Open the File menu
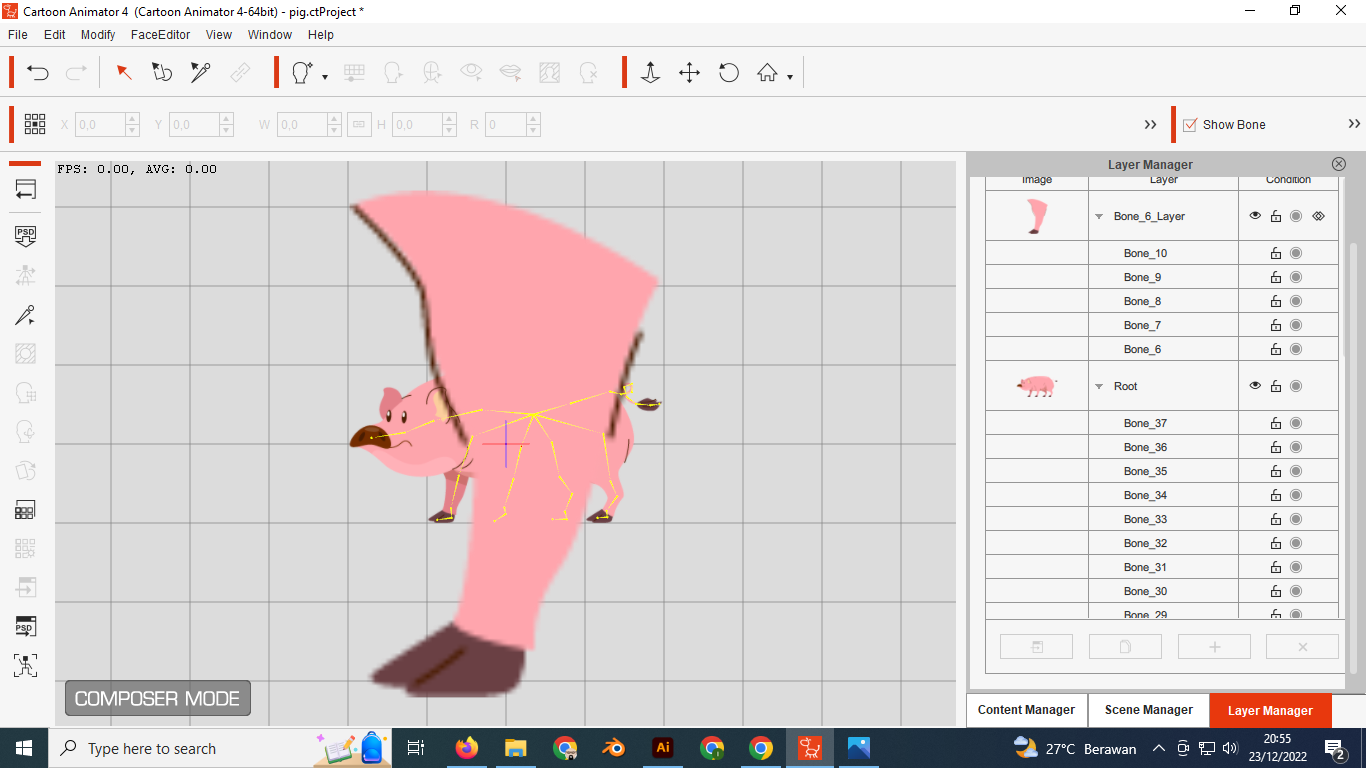Screen dimensions: 1366x768 18,34
